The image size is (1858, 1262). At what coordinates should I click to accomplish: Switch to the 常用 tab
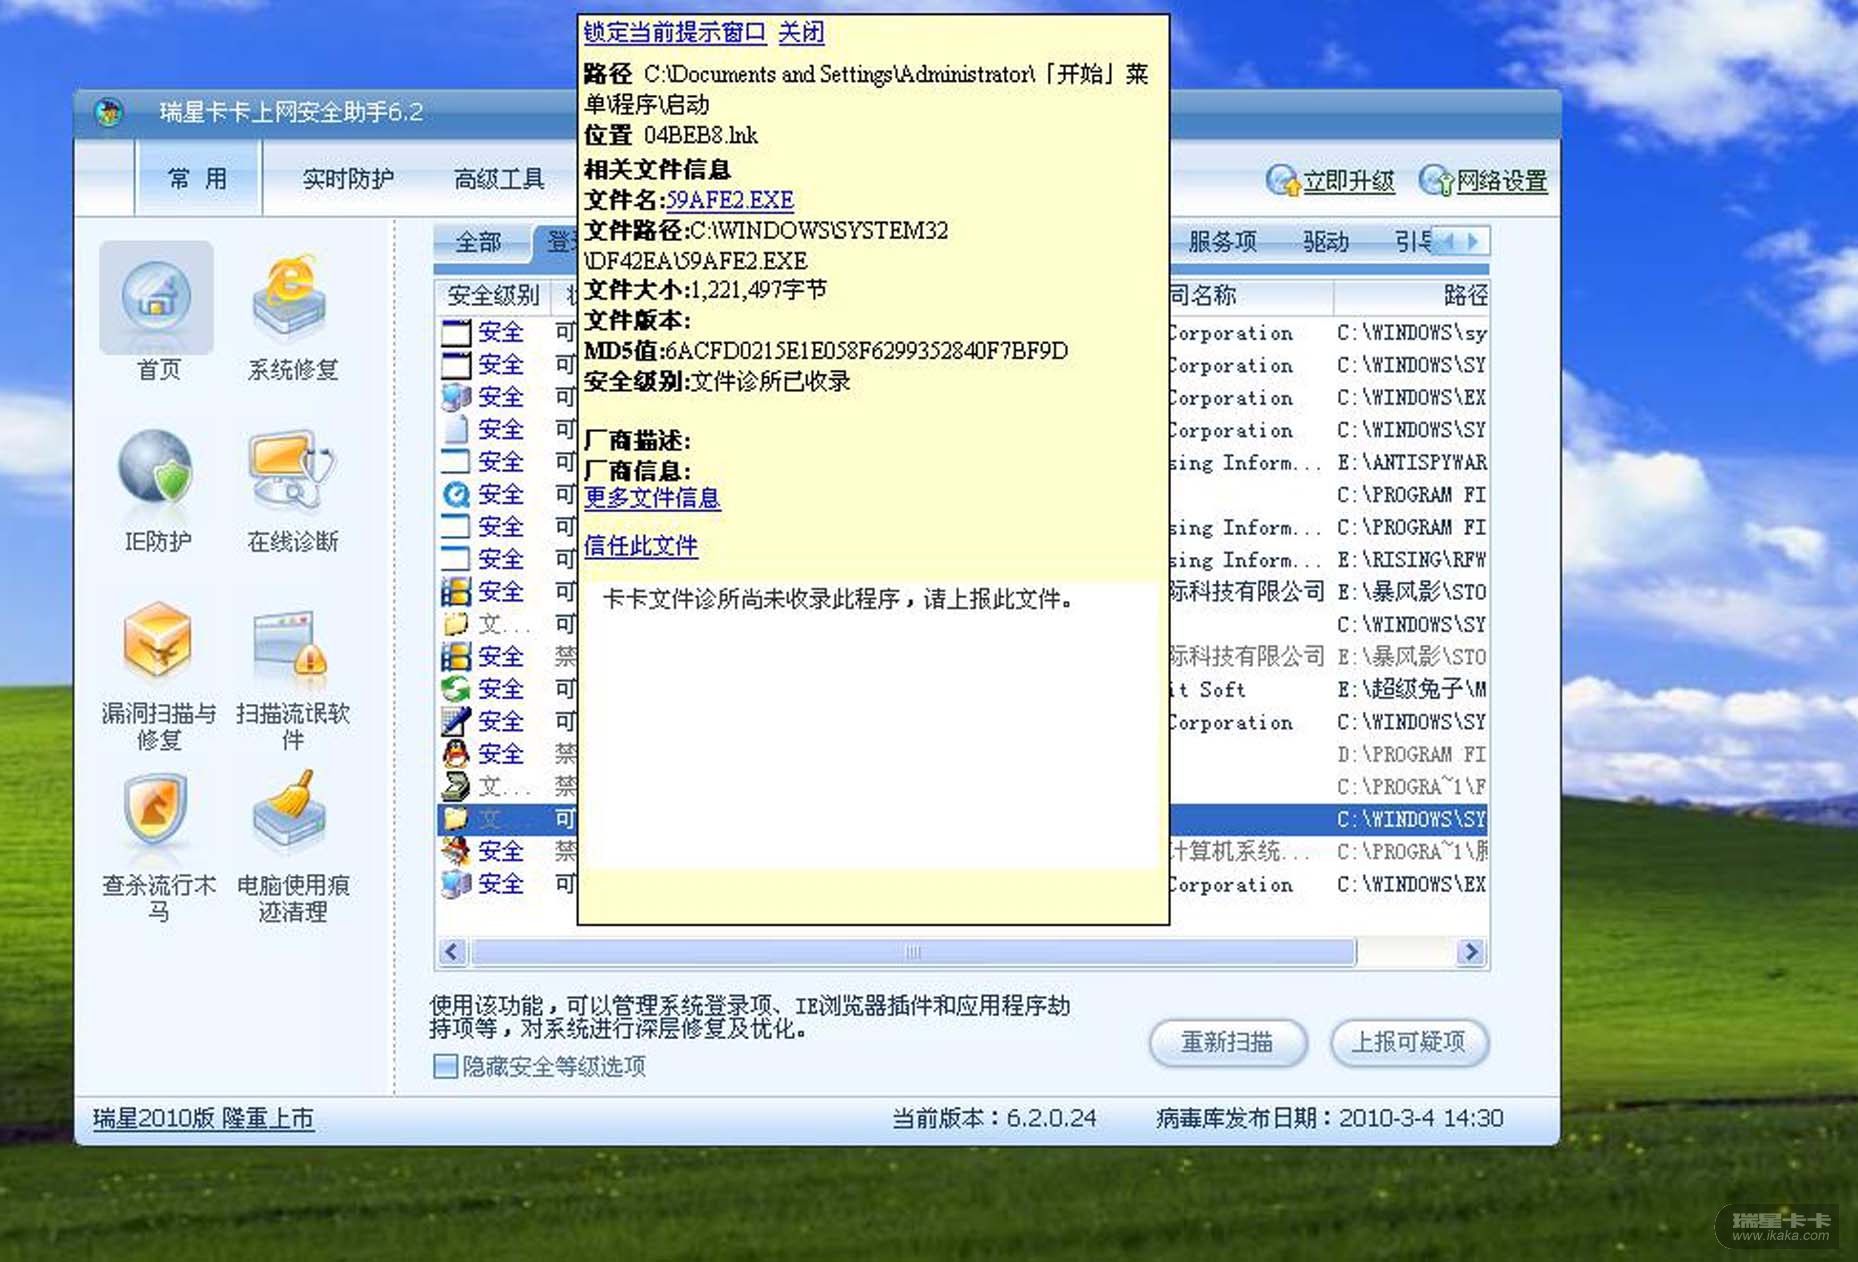point(197,179)
